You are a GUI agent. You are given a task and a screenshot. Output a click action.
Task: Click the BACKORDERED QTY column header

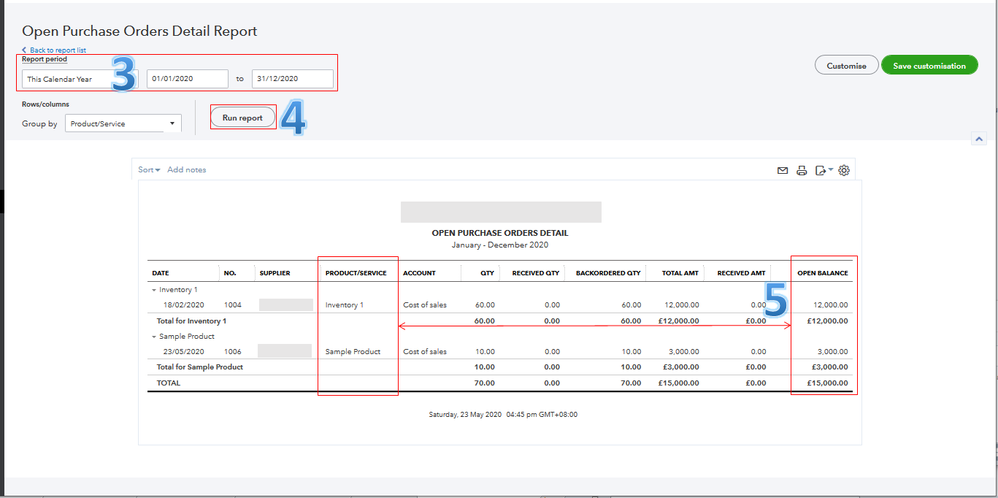tap(608, 273)
